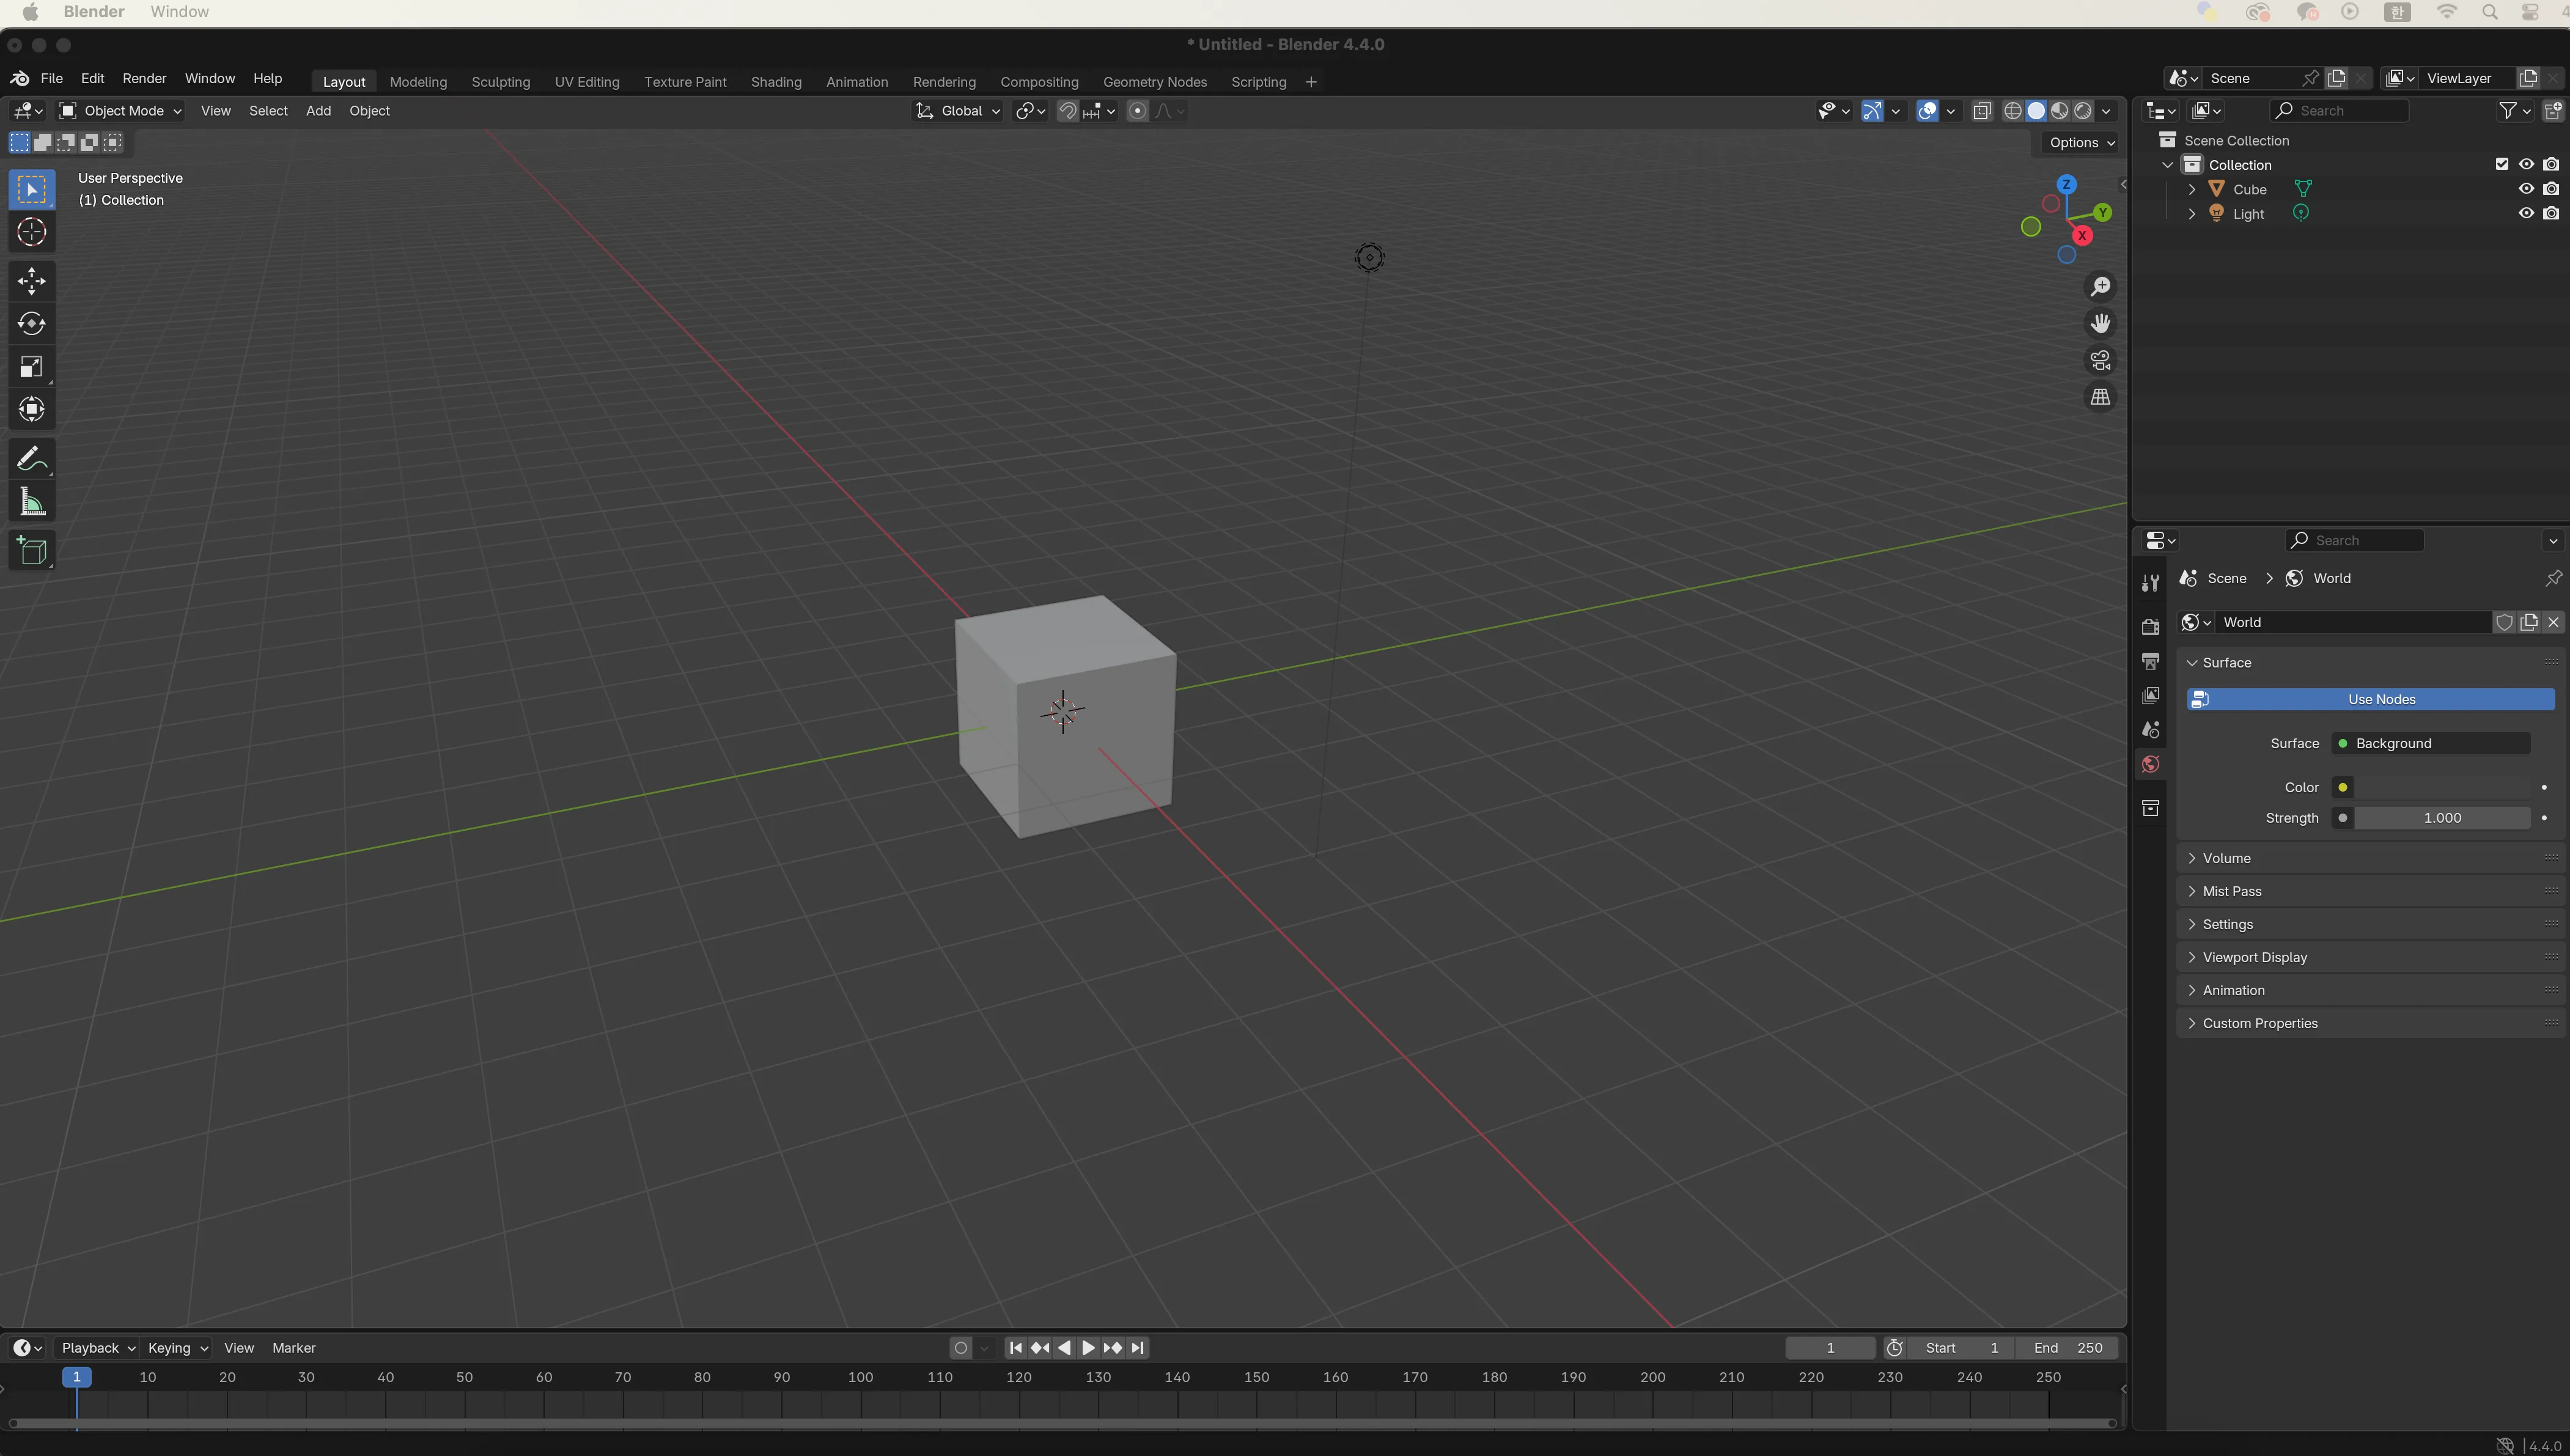Click the Background surface shader button

pos(2432,743)
